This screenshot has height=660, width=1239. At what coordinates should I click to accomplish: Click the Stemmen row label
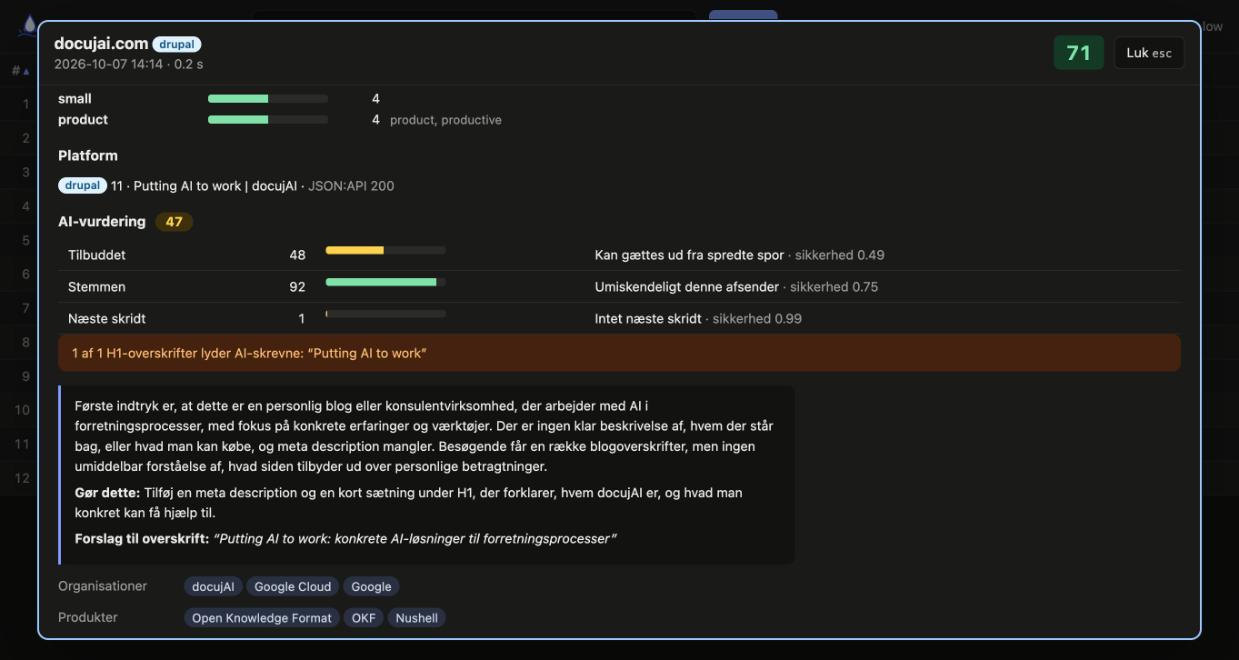coord(97,287)
